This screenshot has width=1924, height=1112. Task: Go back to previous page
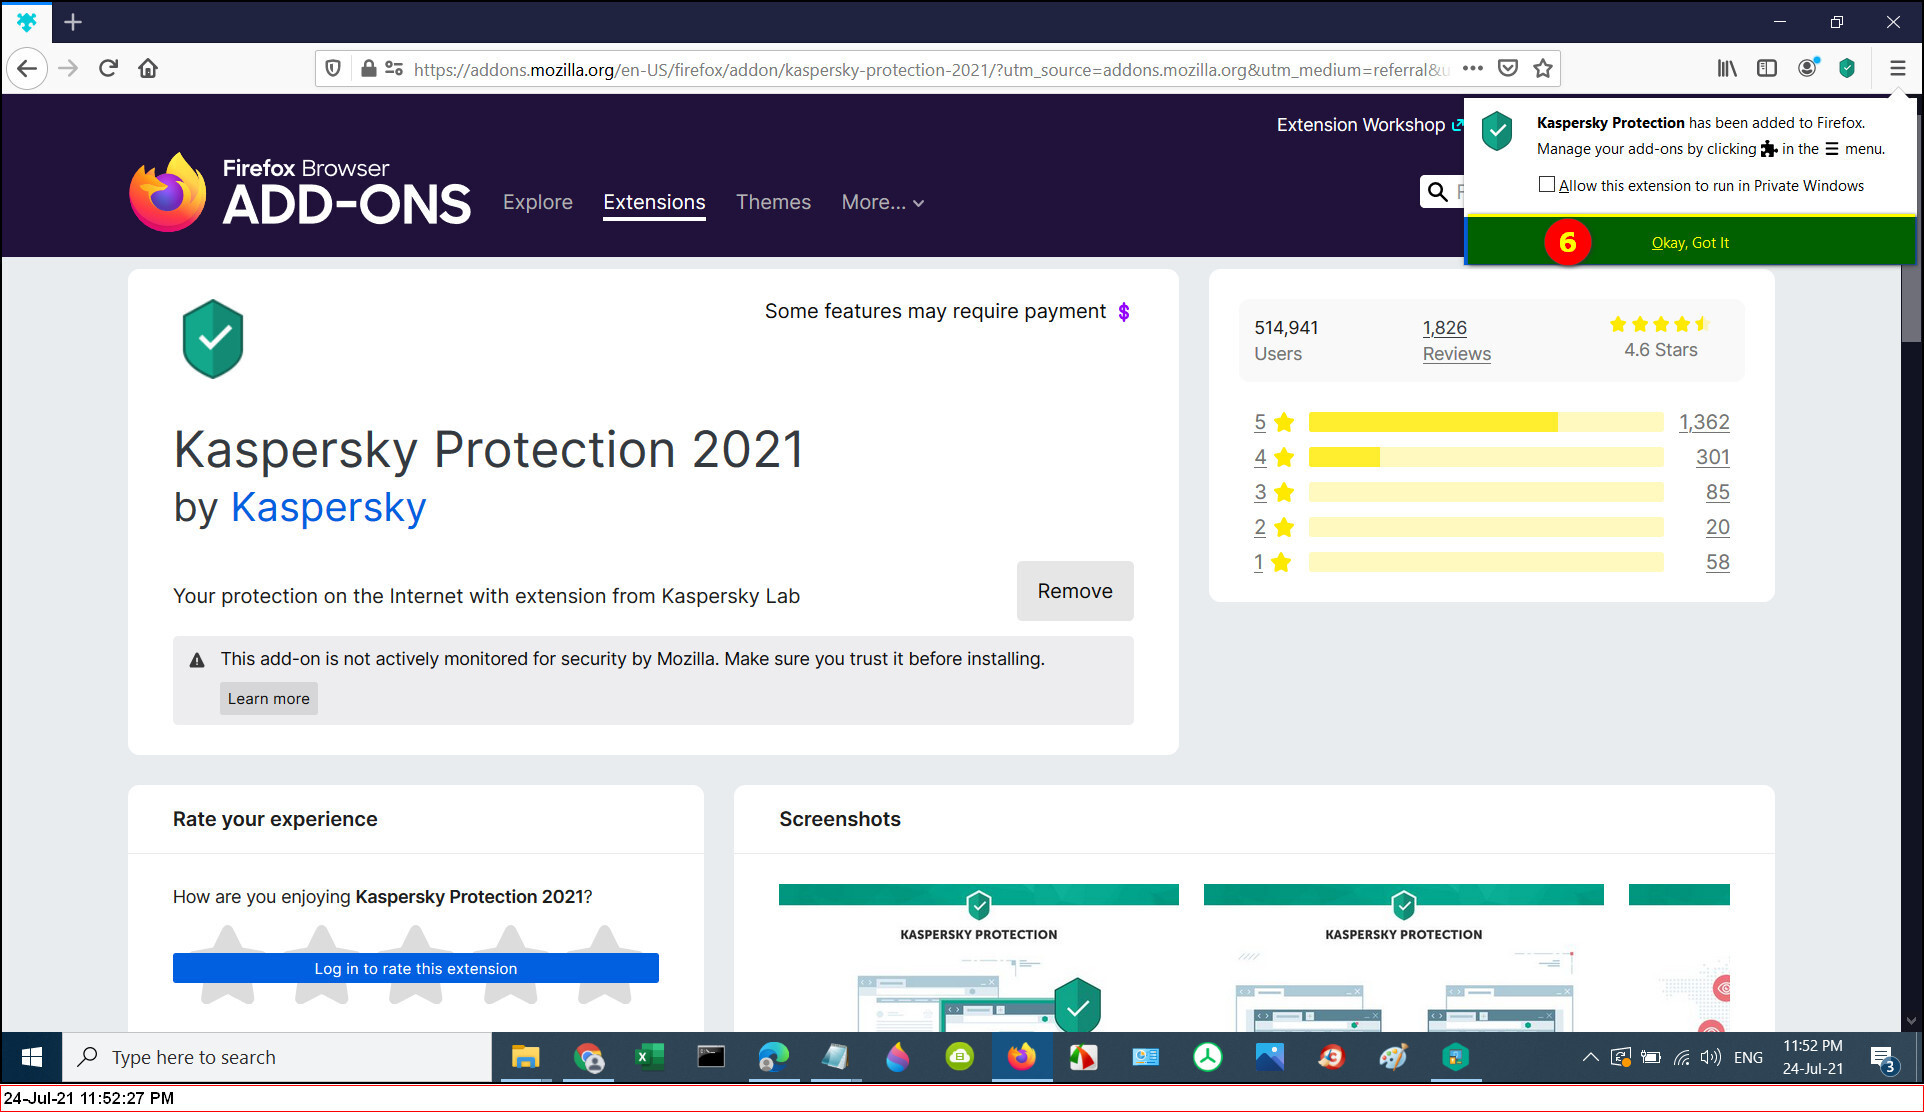(x=27, y=69)
